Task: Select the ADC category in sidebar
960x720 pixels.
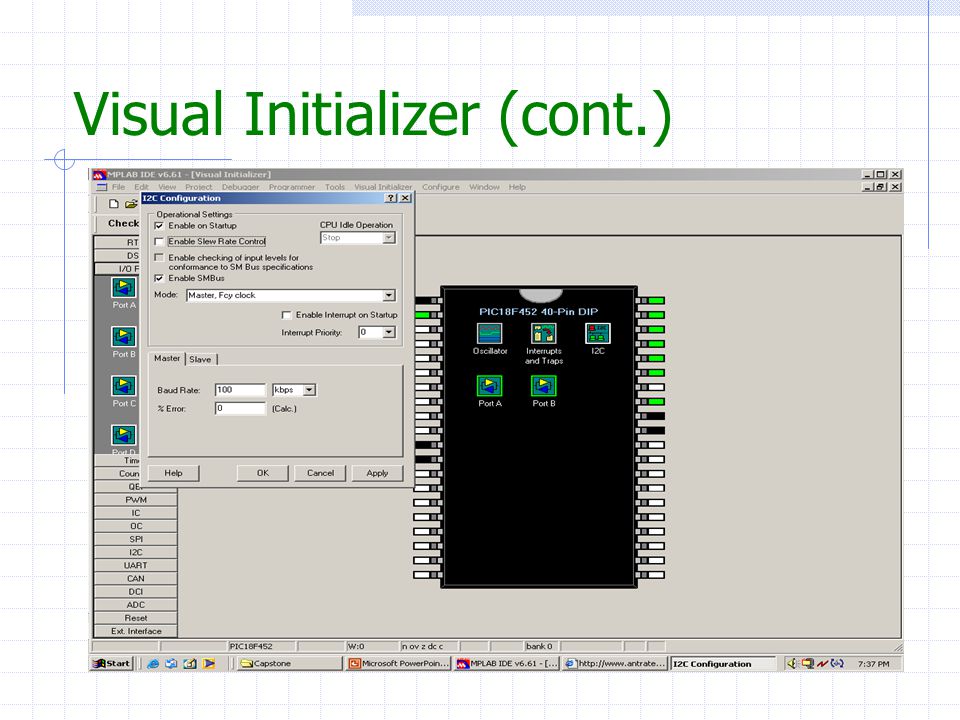Action: tap(136, 605)
